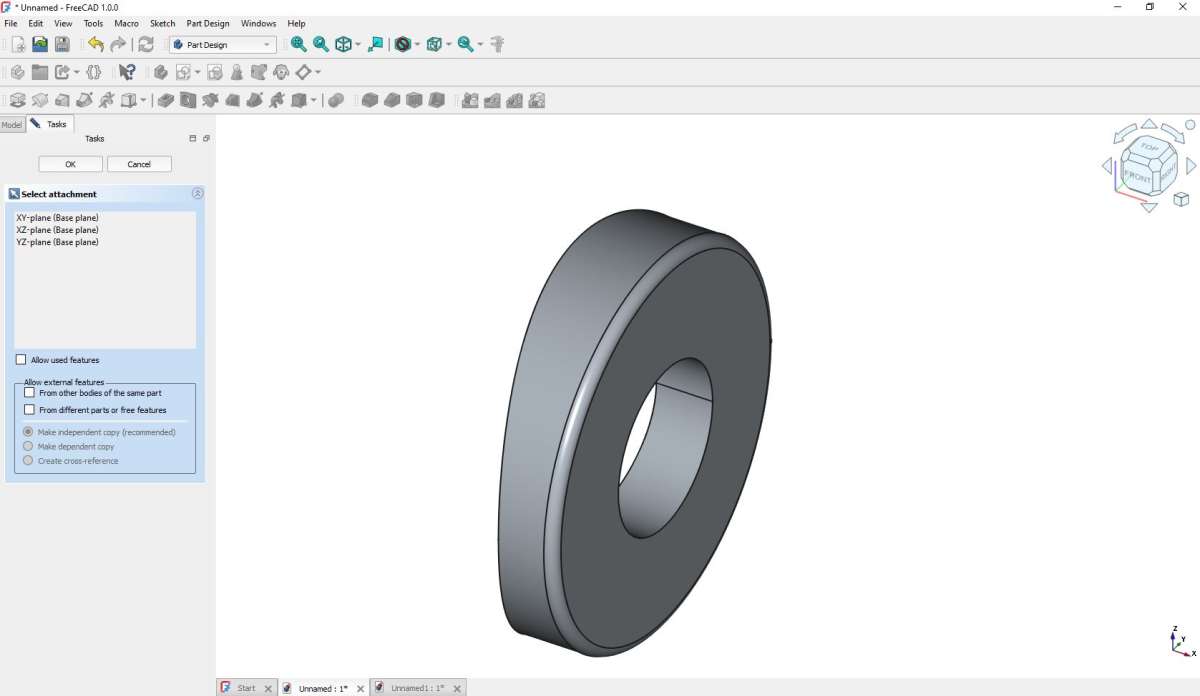Undo the last action
1200x696 pixels.
point(96,44)
